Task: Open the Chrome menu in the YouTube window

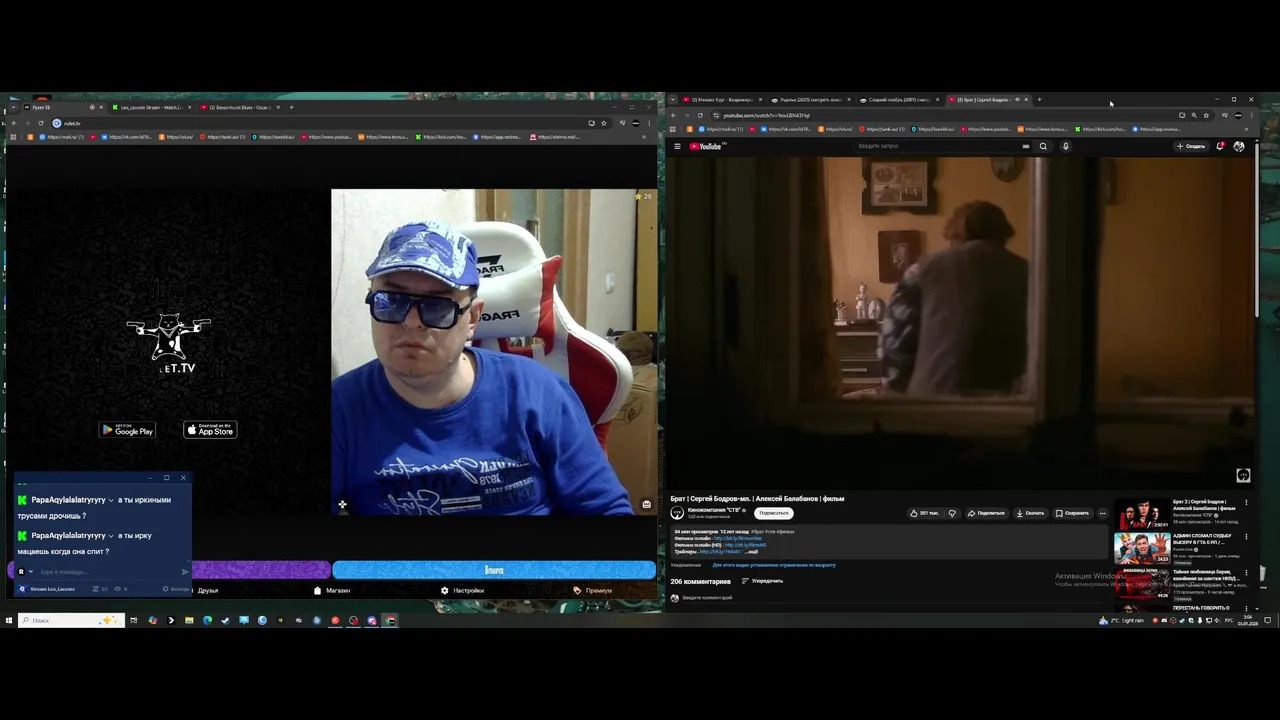Action: (1251, 115)
